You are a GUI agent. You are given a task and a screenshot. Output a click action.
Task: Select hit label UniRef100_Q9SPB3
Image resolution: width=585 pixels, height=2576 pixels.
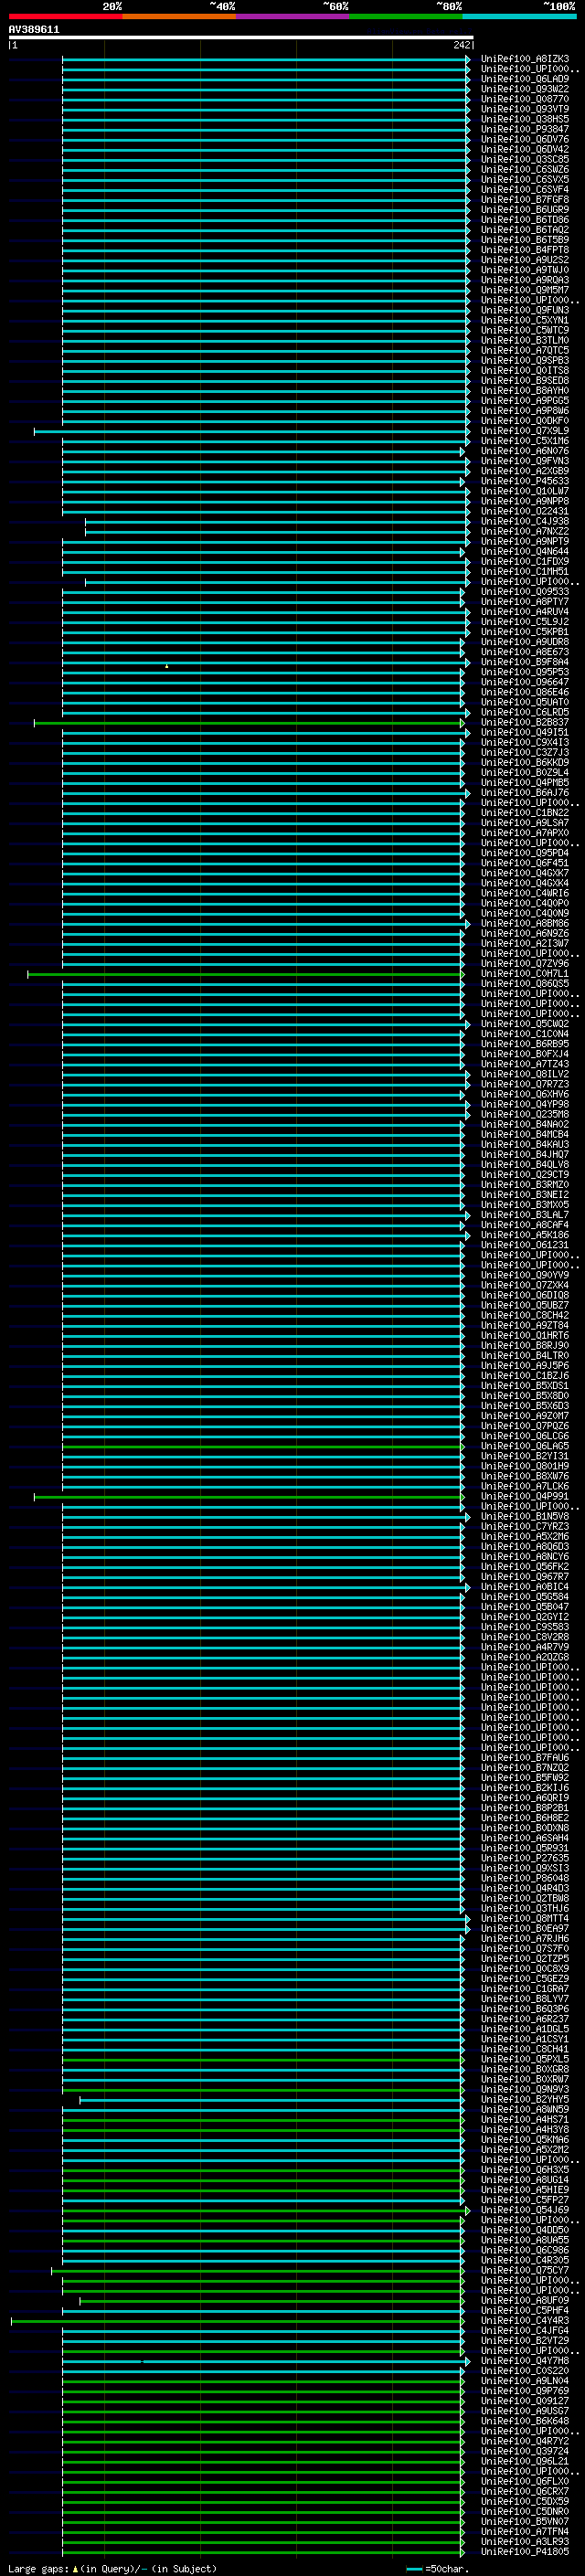[525, 360]
